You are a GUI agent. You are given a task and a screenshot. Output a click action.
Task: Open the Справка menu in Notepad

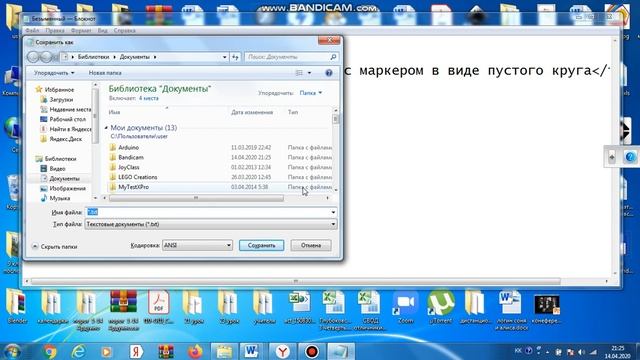(124, 31)
